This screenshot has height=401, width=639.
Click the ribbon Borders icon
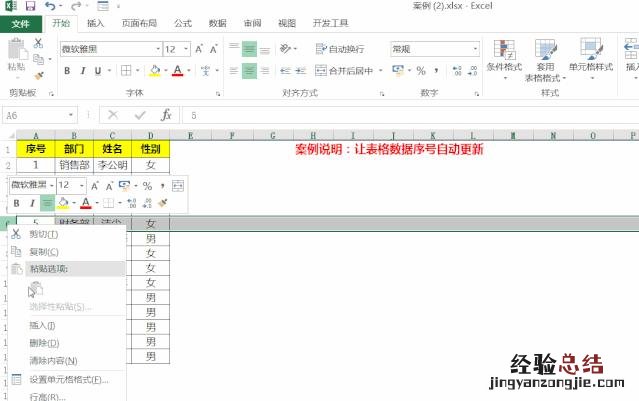(x=126, y=71)
